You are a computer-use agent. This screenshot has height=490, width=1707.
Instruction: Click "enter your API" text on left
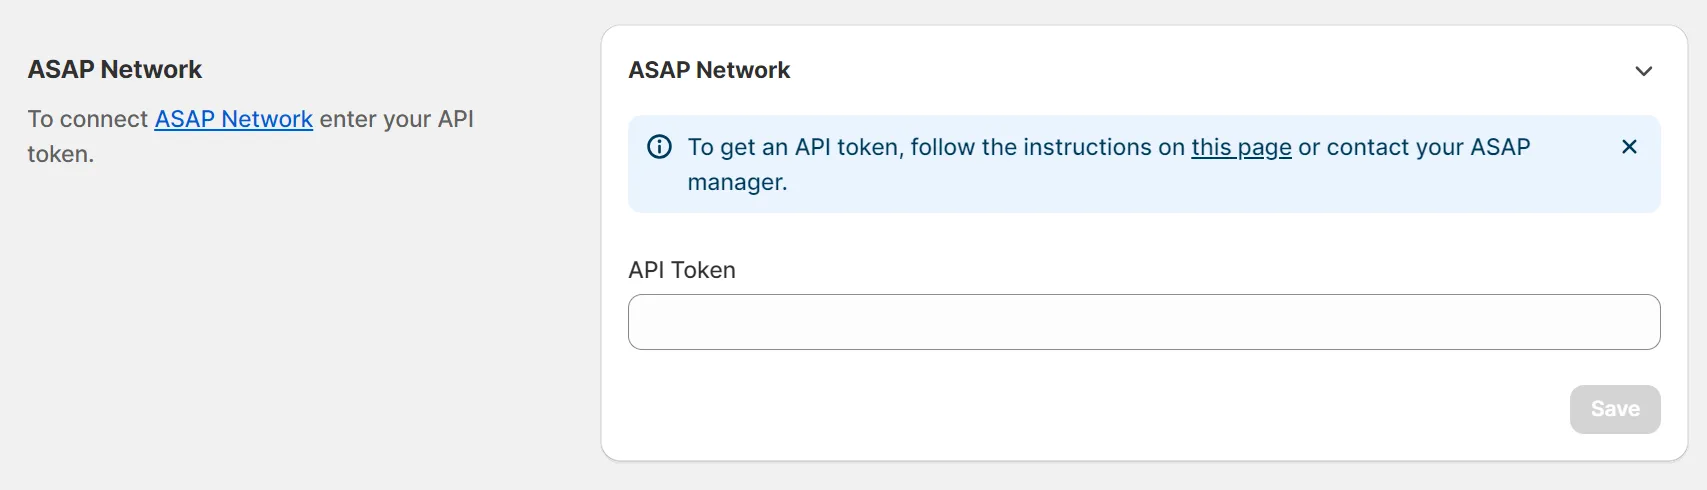pos(396,119)
